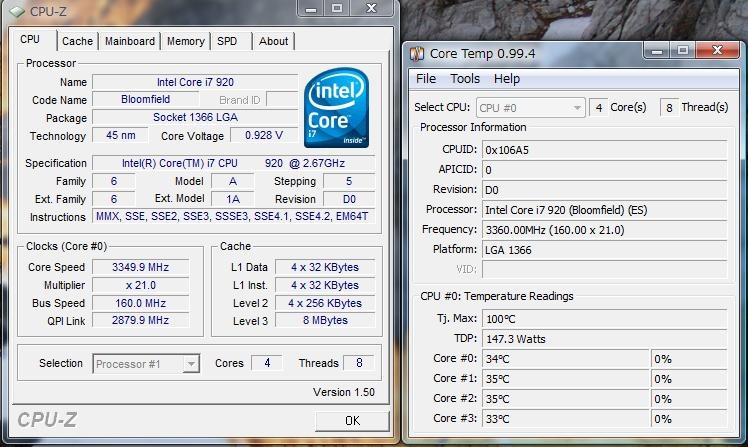Minimize the Core Temp window
Image resolution: width=748 pixels, height=447 pixels.
(x=657, y=50)
